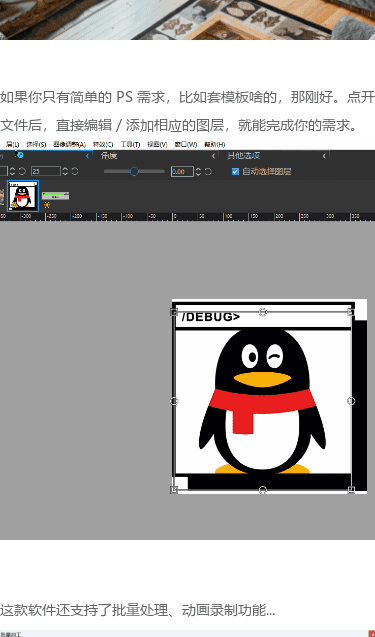Viewport: 375px width, 637px height.
Task: Open the 视图(V) menu
Action: [x=157, y=145]
